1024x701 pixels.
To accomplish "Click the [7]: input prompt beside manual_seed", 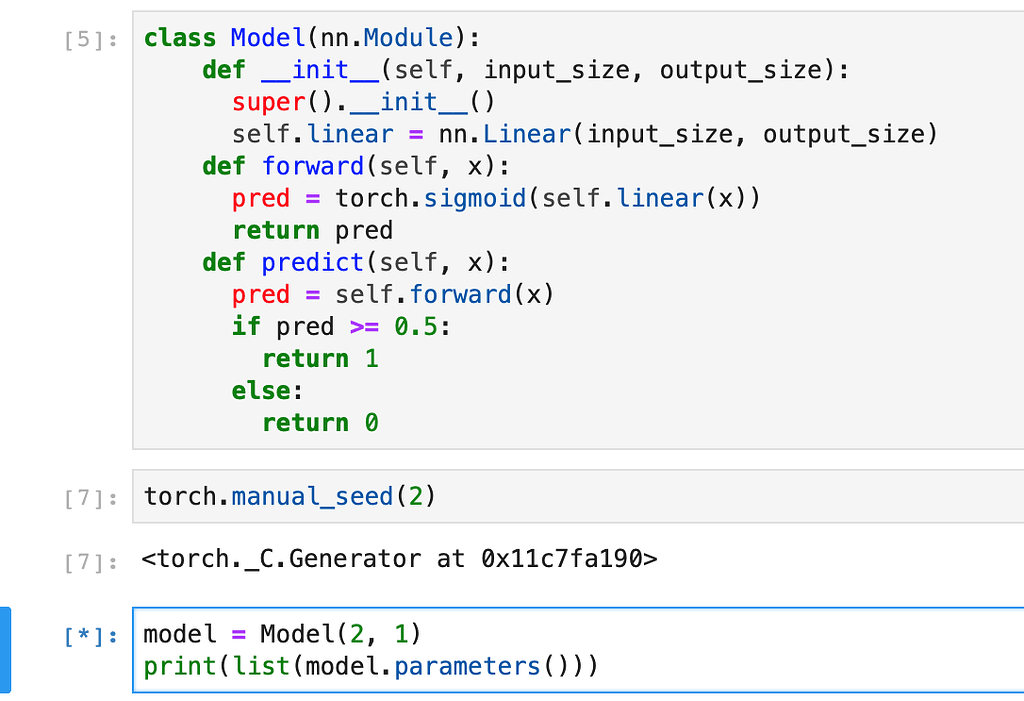I will 91,498.
